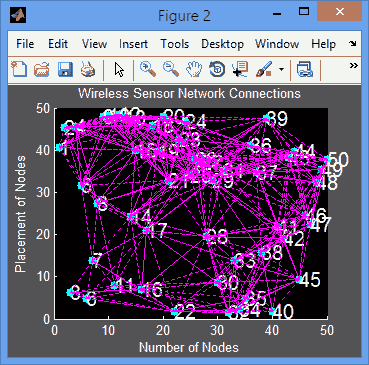
Task: Click node label 42 in the plot
Action: pos(294,239)
